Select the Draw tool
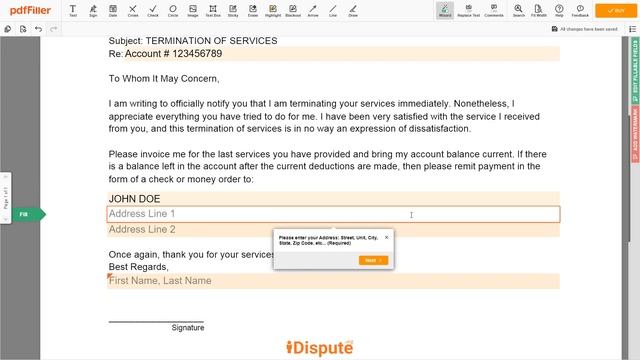The width and height of the screenshot is (640, 360). click(353, 11)
